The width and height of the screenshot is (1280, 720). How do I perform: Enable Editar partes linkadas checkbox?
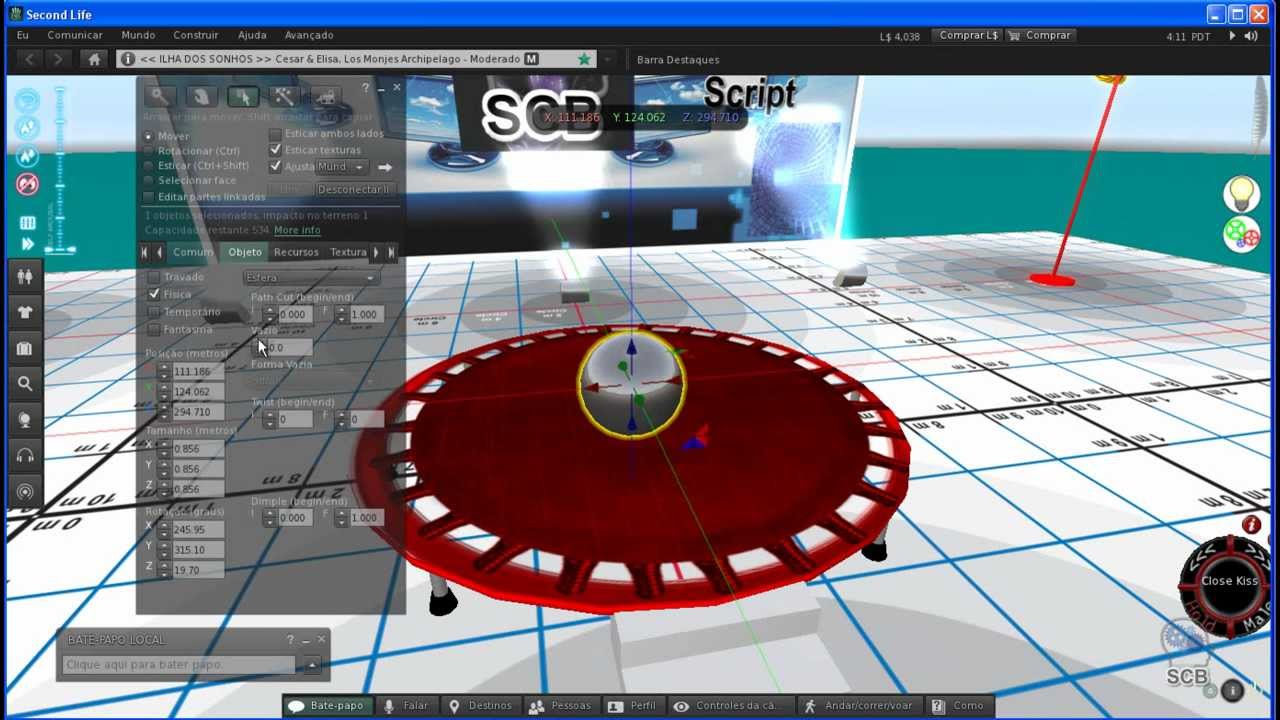pyautogui.click(x=149, y=197)
